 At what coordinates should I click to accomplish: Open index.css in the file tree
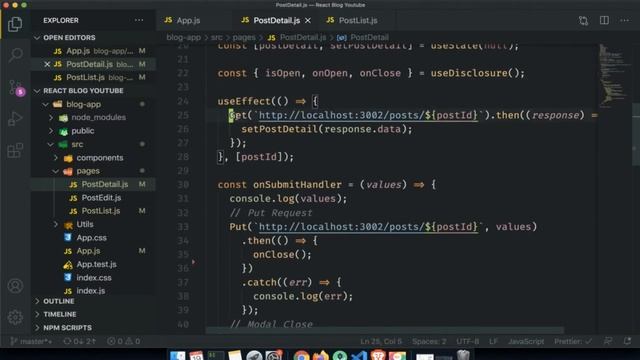click(x=93, y=278)
